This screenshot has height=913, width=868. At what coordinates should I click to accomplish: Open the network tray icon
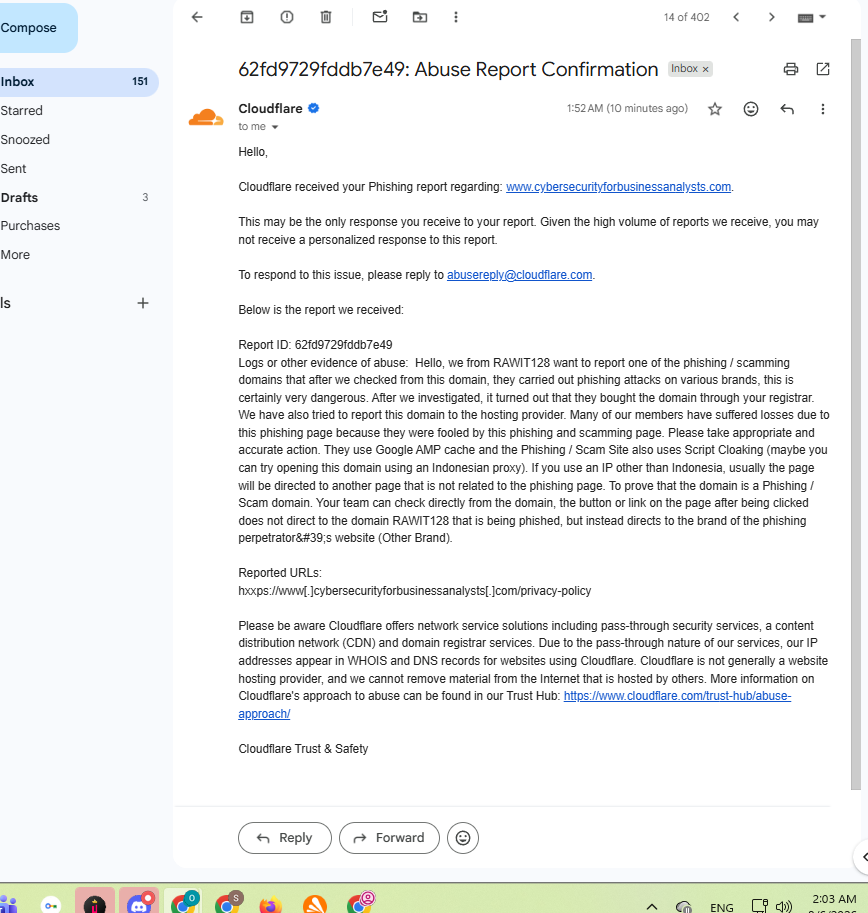tap(759, 907)
